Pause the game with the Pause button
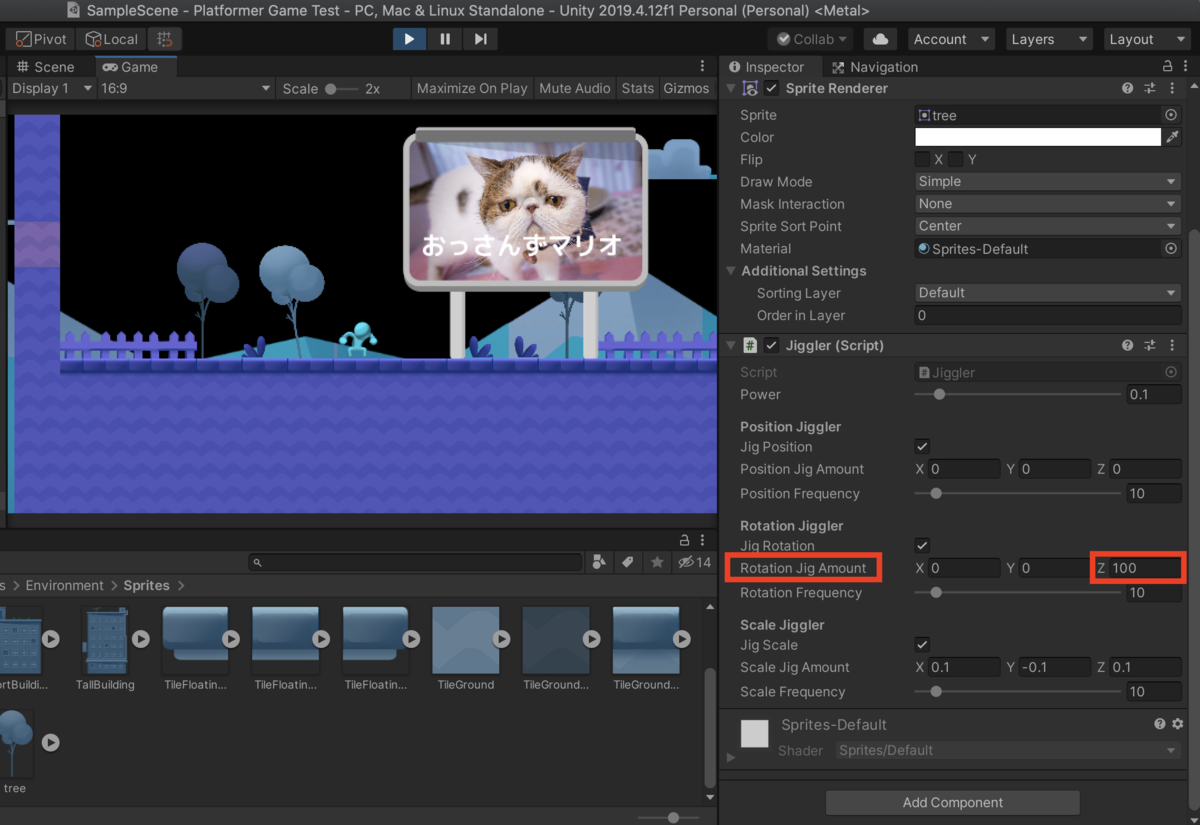 445,39
